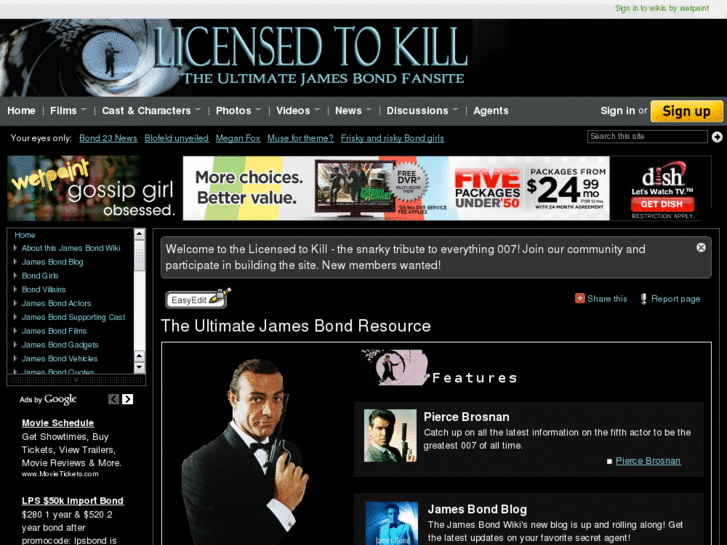Click the Pierce Brosnan feature link

[648, 461]
